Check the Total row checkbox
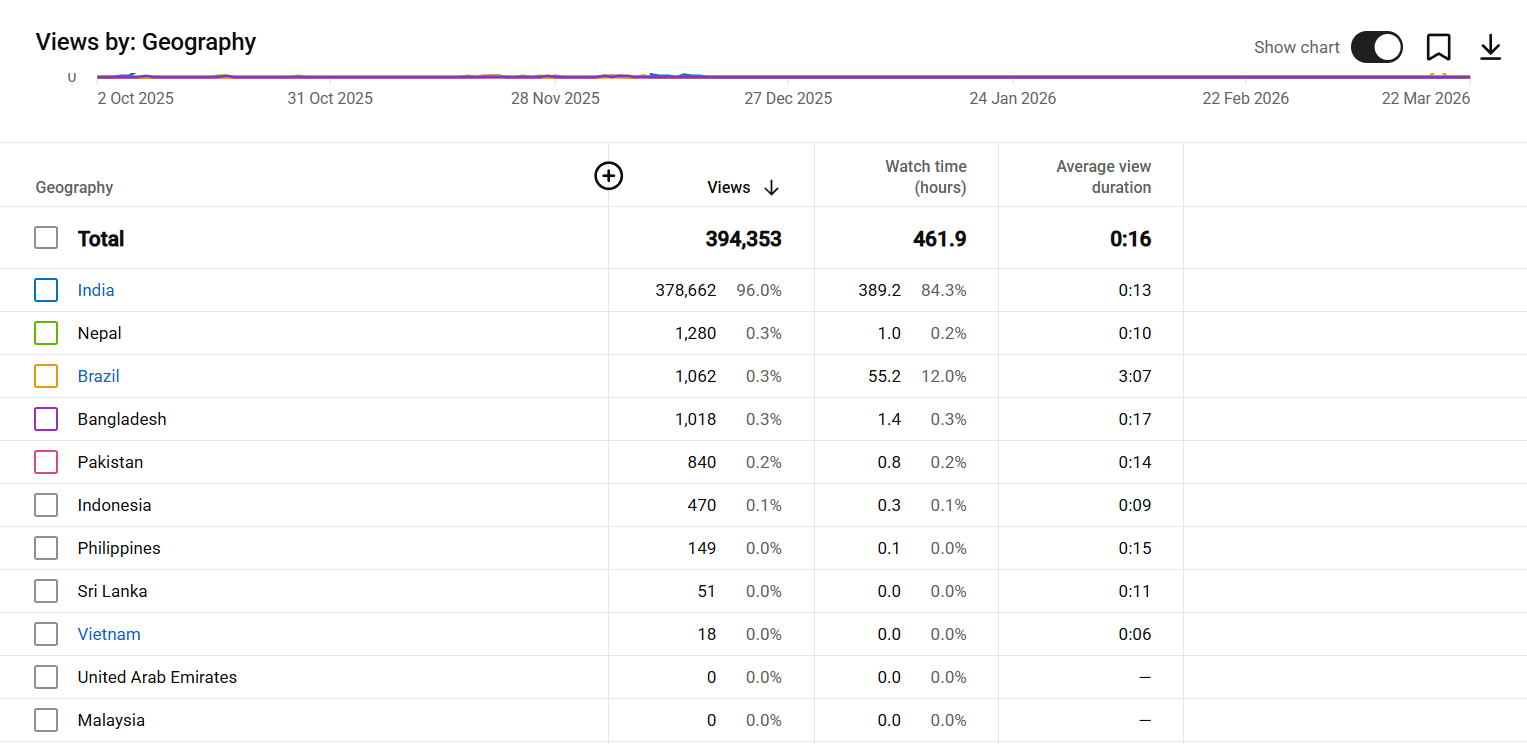 point(46,238)
